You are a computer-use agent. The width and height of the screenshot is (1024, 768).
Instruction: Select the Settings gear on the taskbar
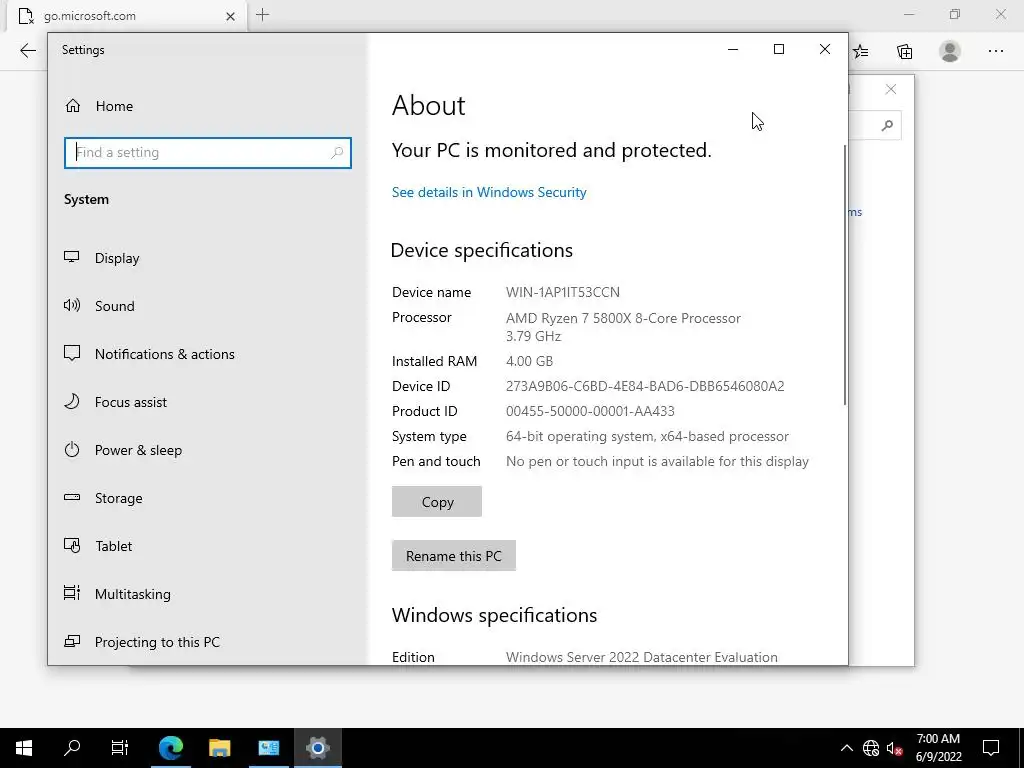click(317, 748)
